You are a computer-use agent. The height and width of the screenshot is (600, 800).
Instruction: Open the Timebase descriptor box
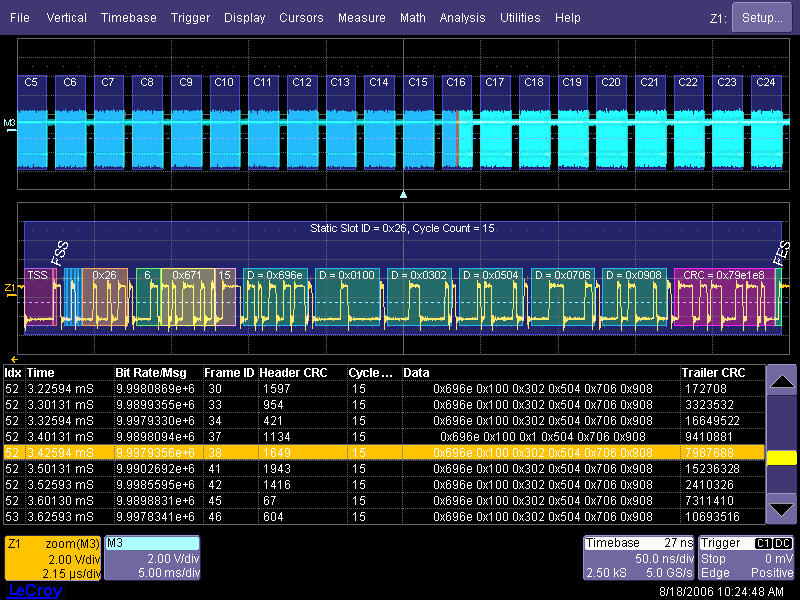[x=640, y=557]
